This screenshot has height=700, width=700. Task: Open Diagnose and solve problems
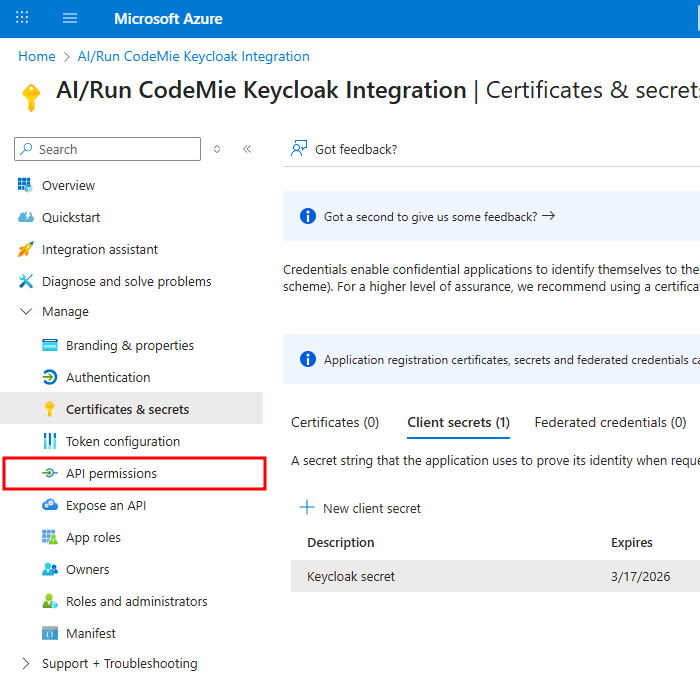(x=126, y=281)
